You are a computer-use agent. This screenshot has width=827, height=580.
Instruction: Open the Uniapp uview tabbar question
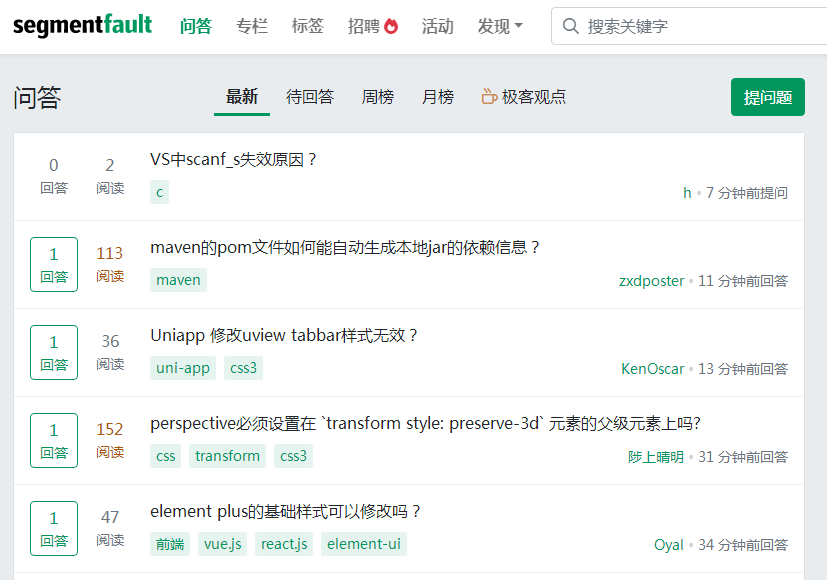[x=284, y=335]
